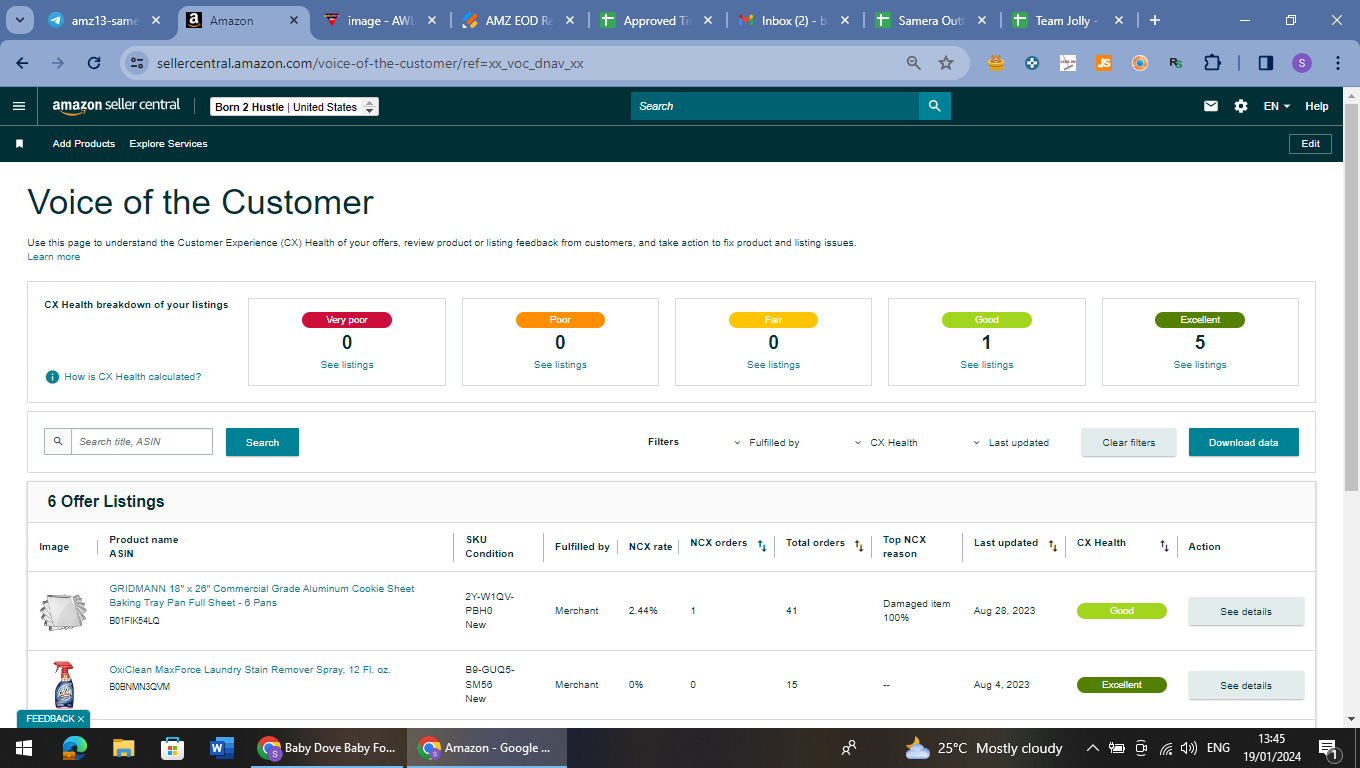Sort by Last updated column arrows
Viewport: 1360px width, 768px height.
[1052, 546]
